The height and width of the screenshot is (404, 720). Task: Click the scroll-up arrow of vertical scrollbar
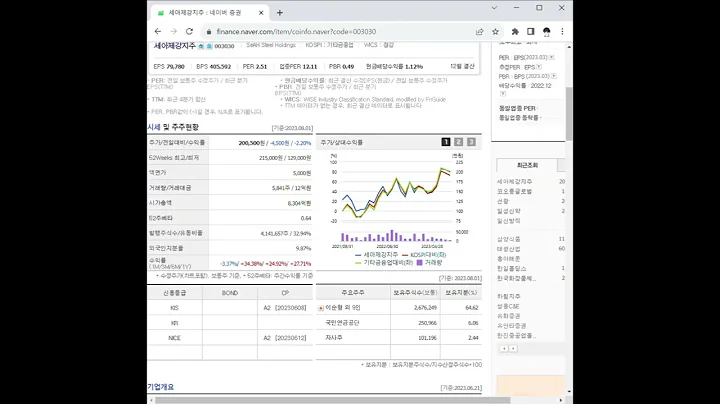click(x=569, y=47)
